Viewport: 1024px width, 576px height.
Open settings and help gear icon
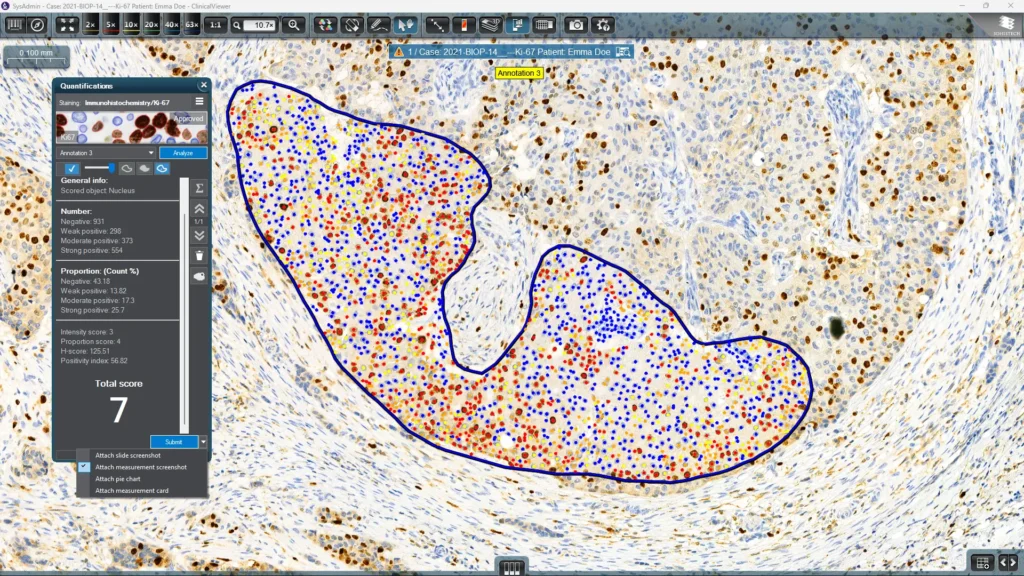tap(603, 25)
